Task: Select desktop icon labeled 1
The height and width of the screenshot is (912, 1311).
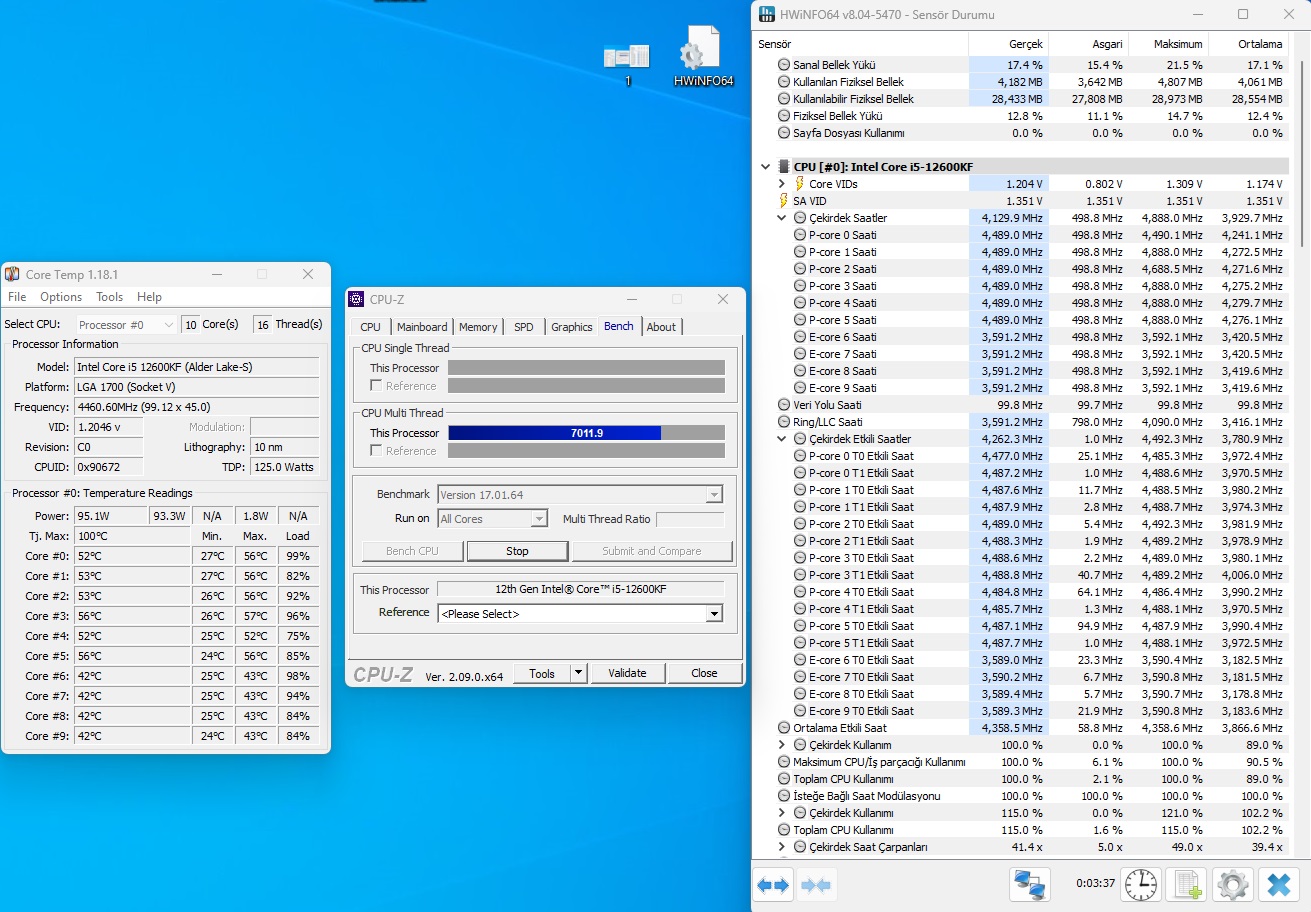Action: pyautogui.click(x=627, y=60)
